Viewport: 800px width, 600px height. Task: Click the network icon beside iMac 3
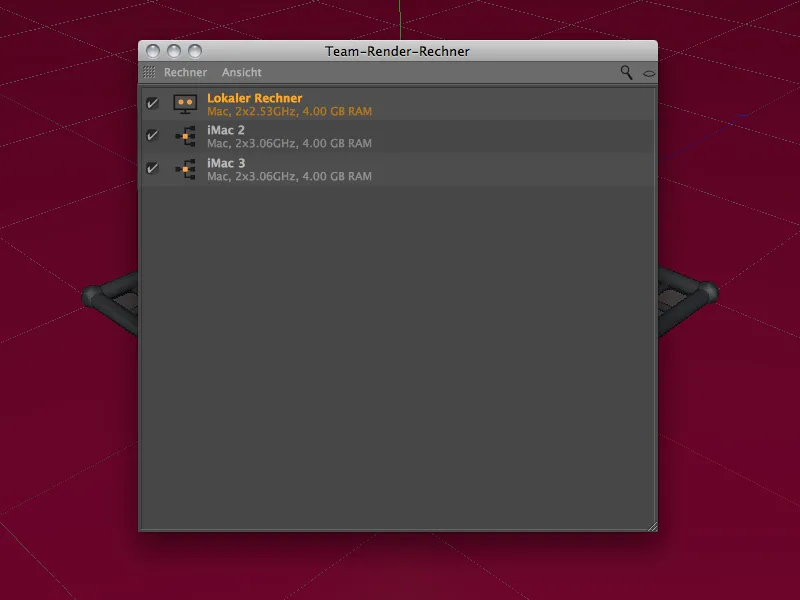pos(184,169)
